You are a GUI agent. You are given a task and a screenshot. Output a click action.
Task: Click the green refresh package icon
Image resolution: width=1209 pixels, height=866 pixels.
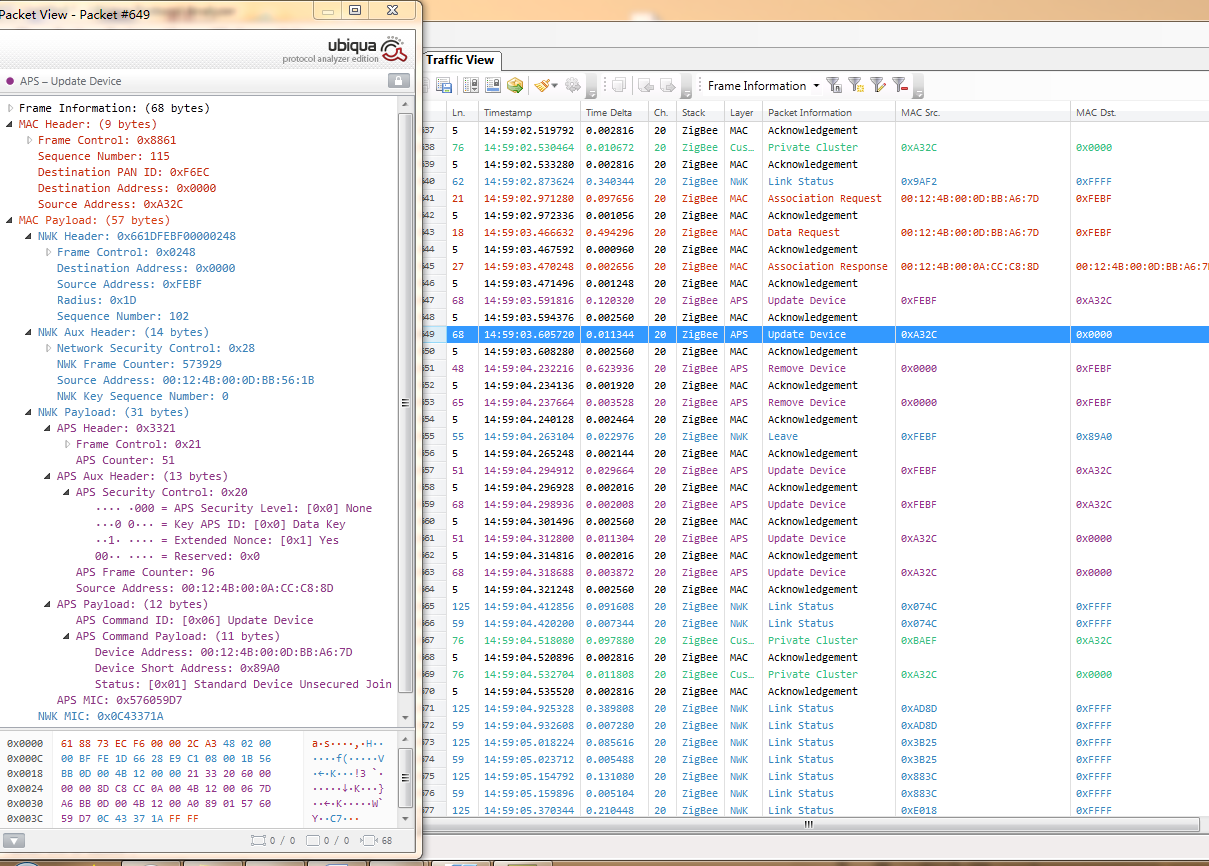click(515, 86)
